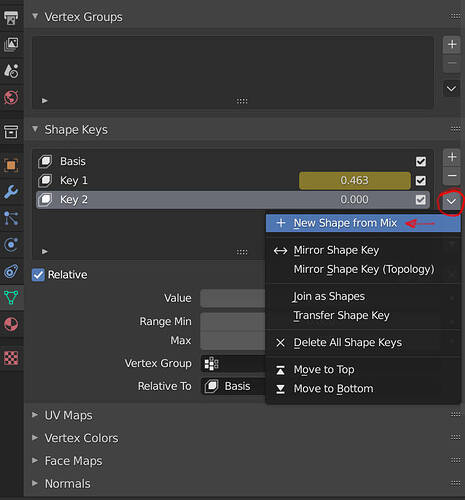Remove the vertex group with minus button

452,63
